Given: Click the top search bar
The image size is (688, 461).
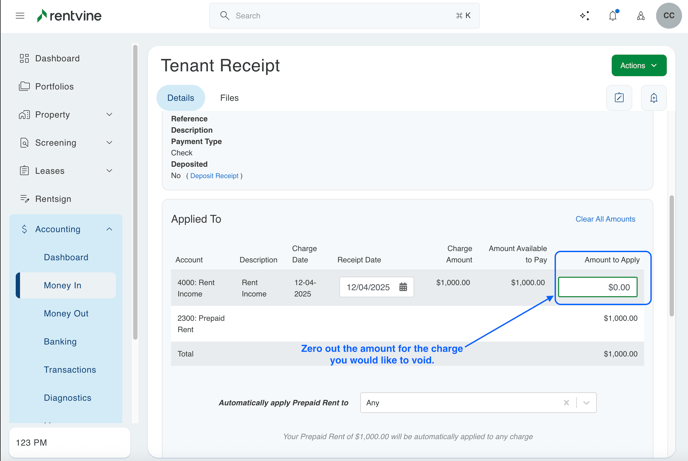Looking at the screenshot, I should pos(344,16).
